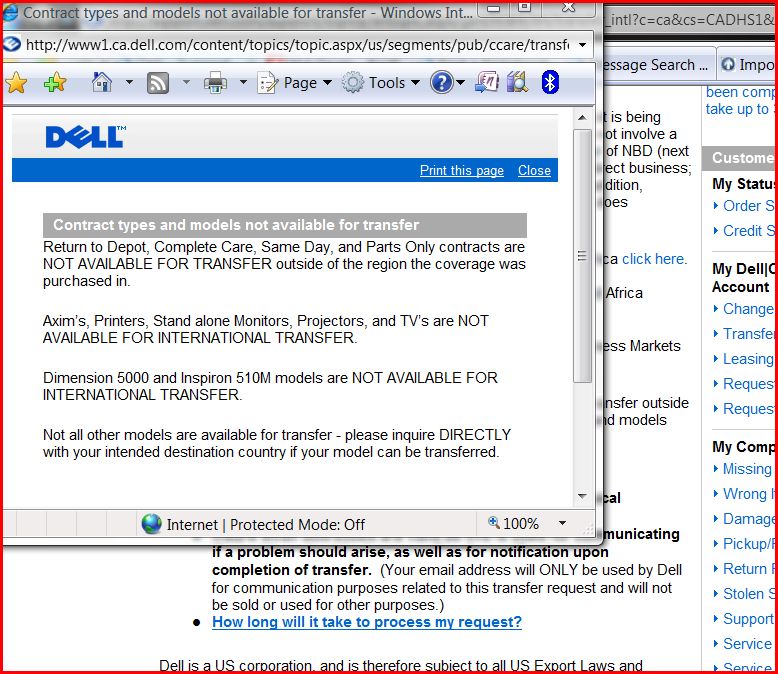This screenshot has width=778, height=674.
Task: Click the vertical scrollbar thumb in the popup
Action: coord(583,256)
